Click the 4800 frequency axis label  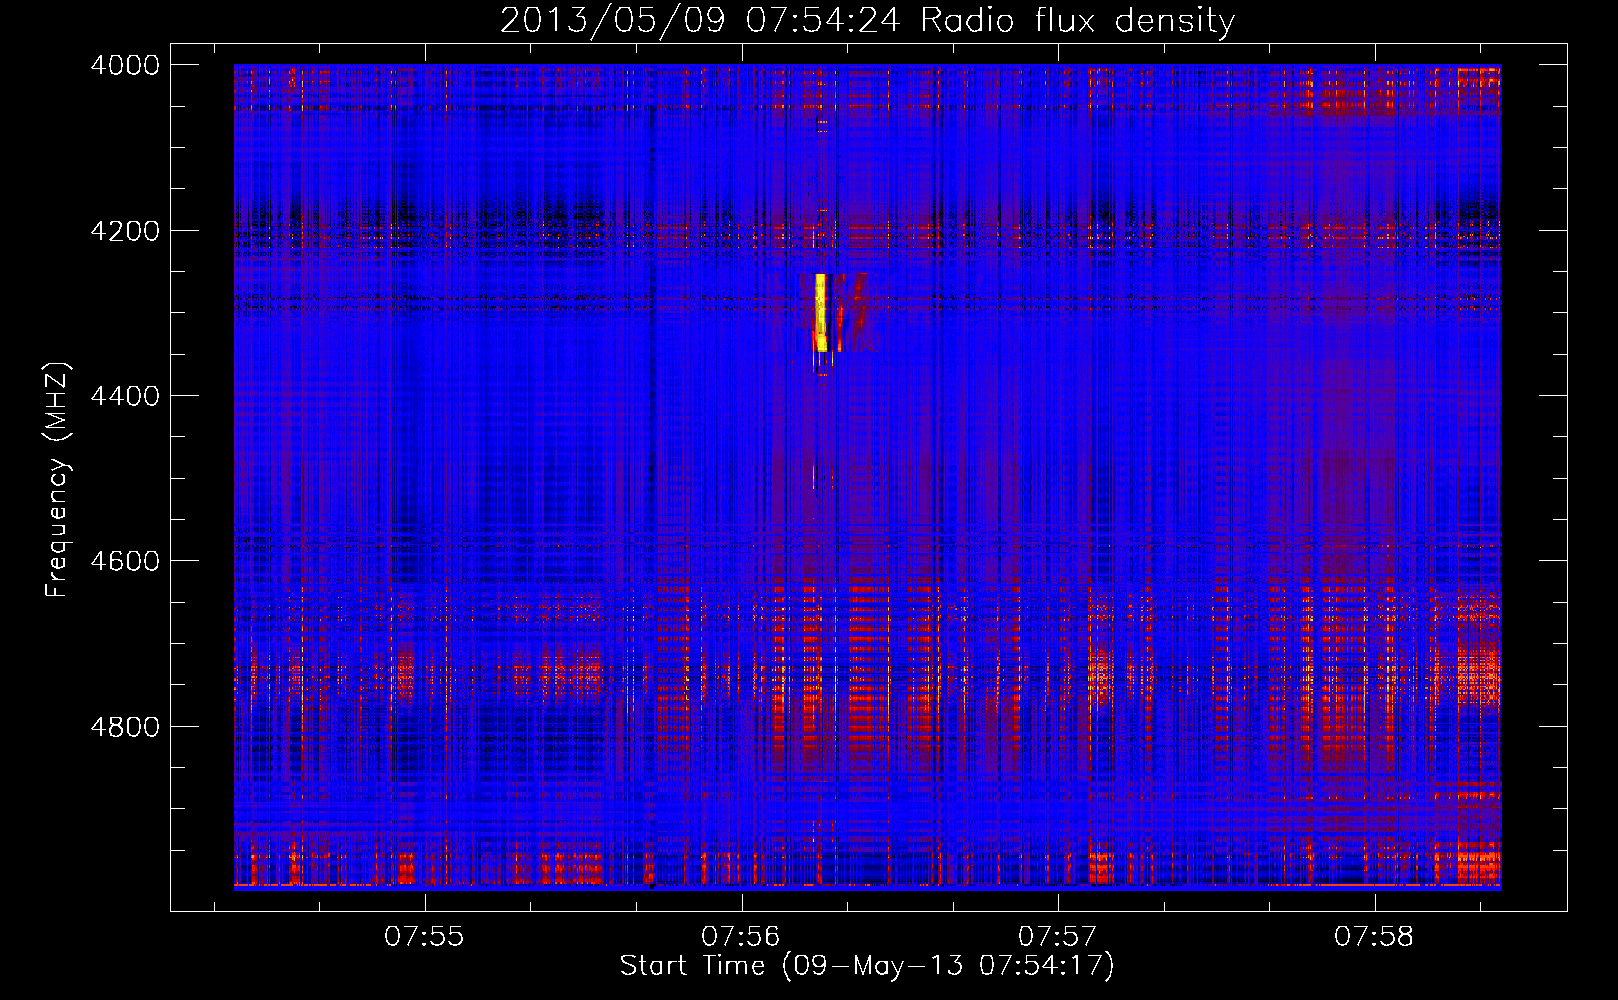[125, 726]
